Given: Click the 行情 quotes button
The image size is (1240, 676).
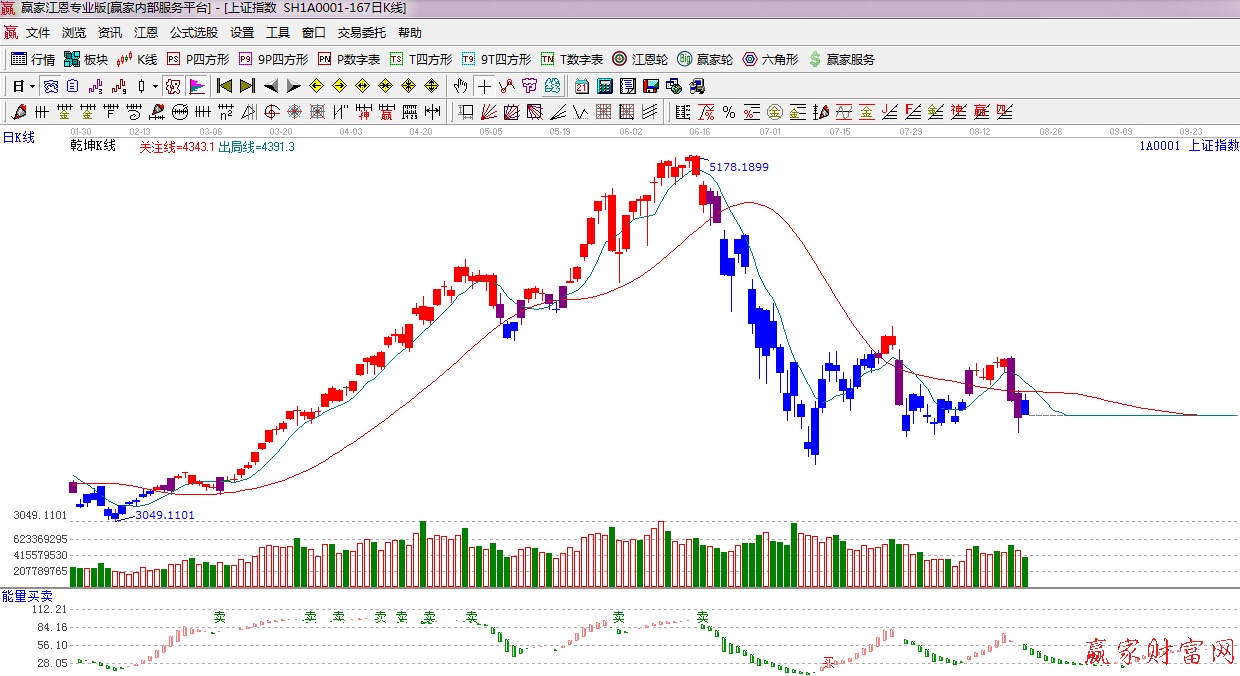Looking at the screenshot, I should 33,59.
